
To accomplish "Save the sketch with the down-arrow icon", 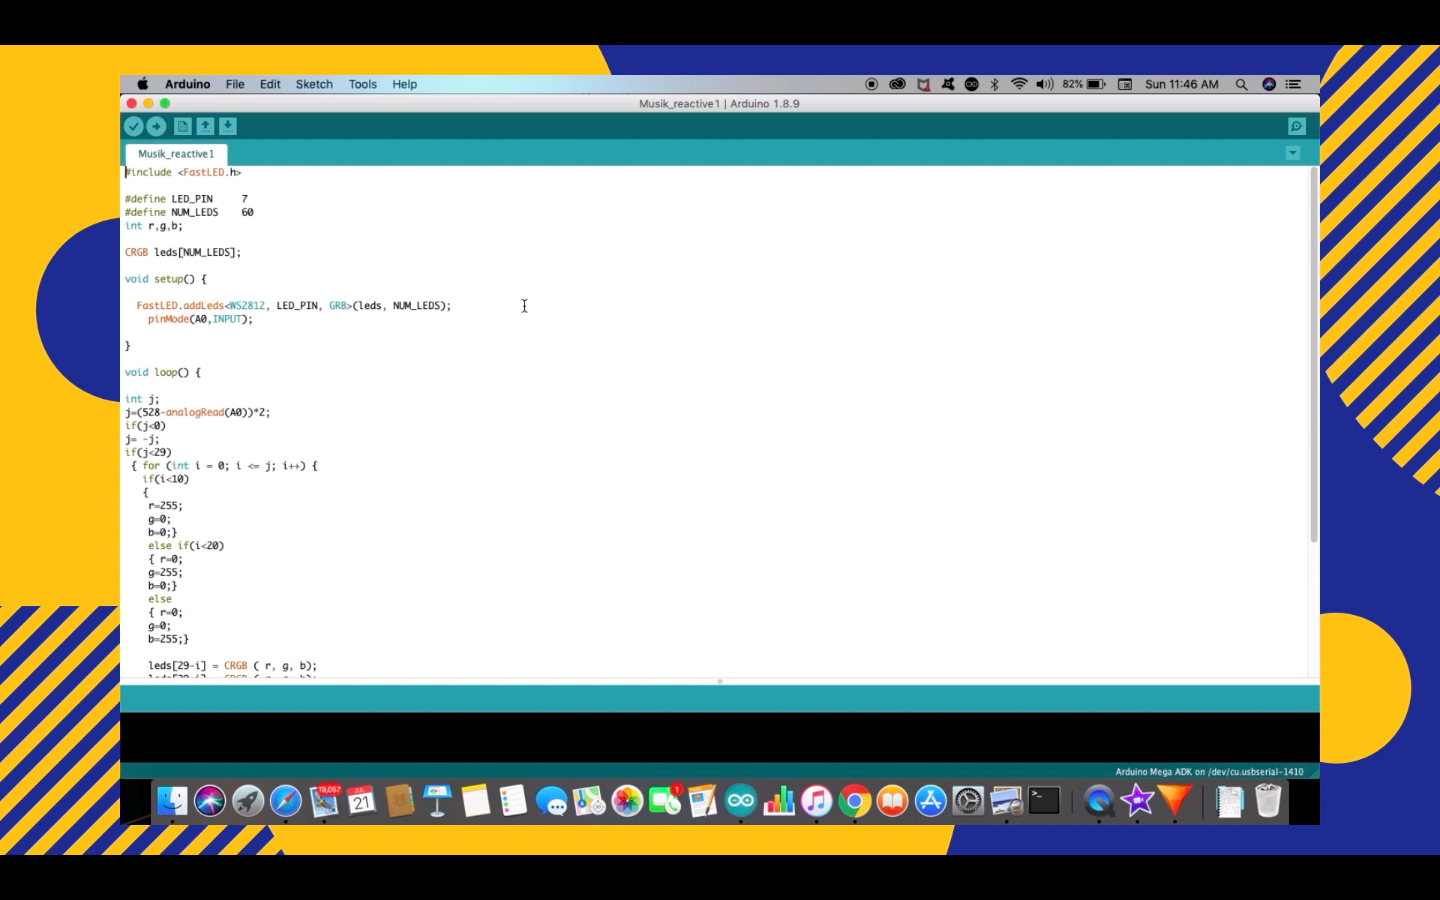I will [228, 126].
